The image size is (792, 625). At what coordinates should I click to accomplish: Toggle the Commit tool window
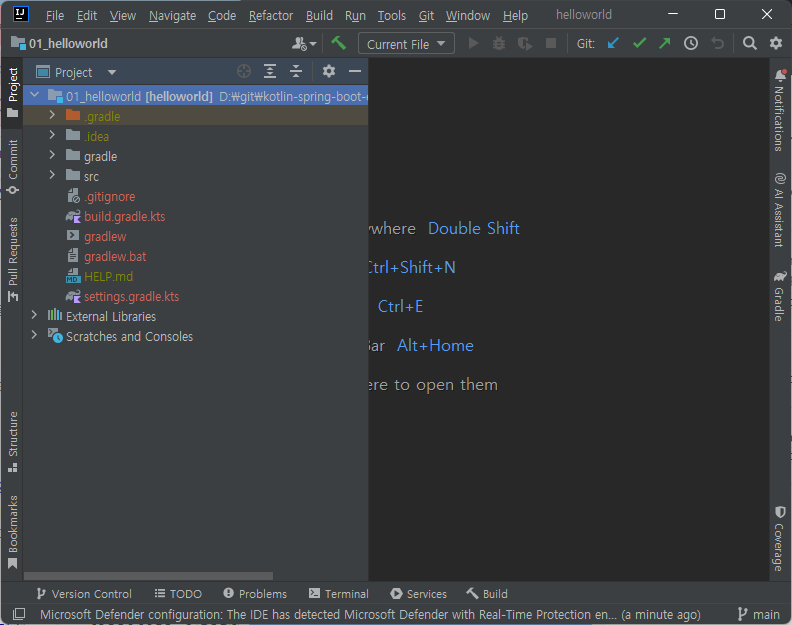[x=13, y=167]
